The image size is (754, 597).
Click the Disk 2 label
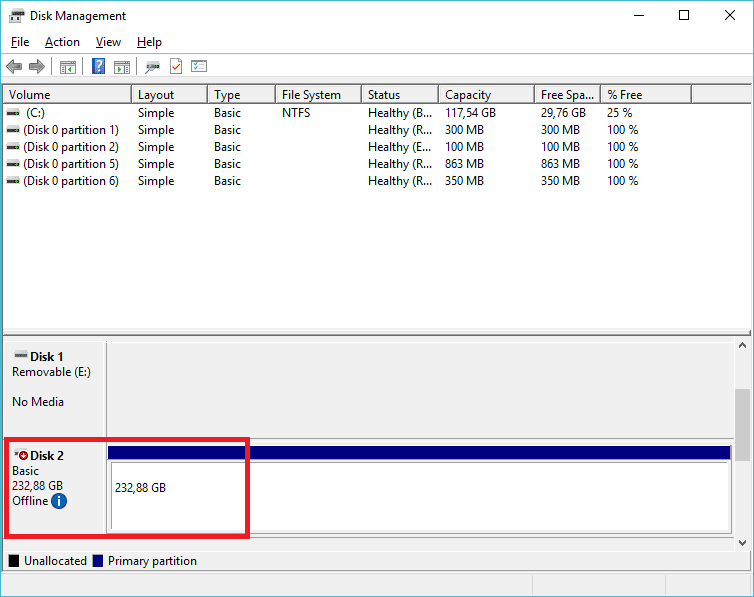pos(47,456)
